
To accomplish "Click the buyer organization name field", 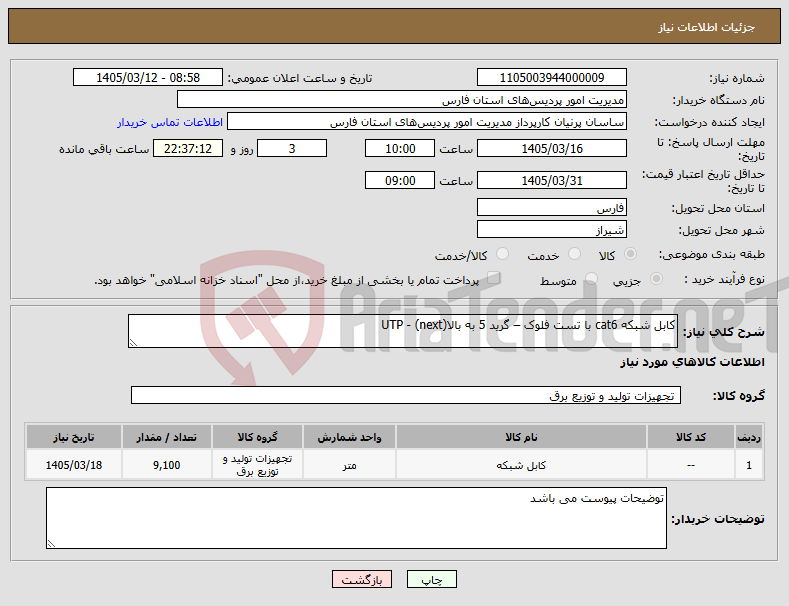I will [x=402, y=100].
